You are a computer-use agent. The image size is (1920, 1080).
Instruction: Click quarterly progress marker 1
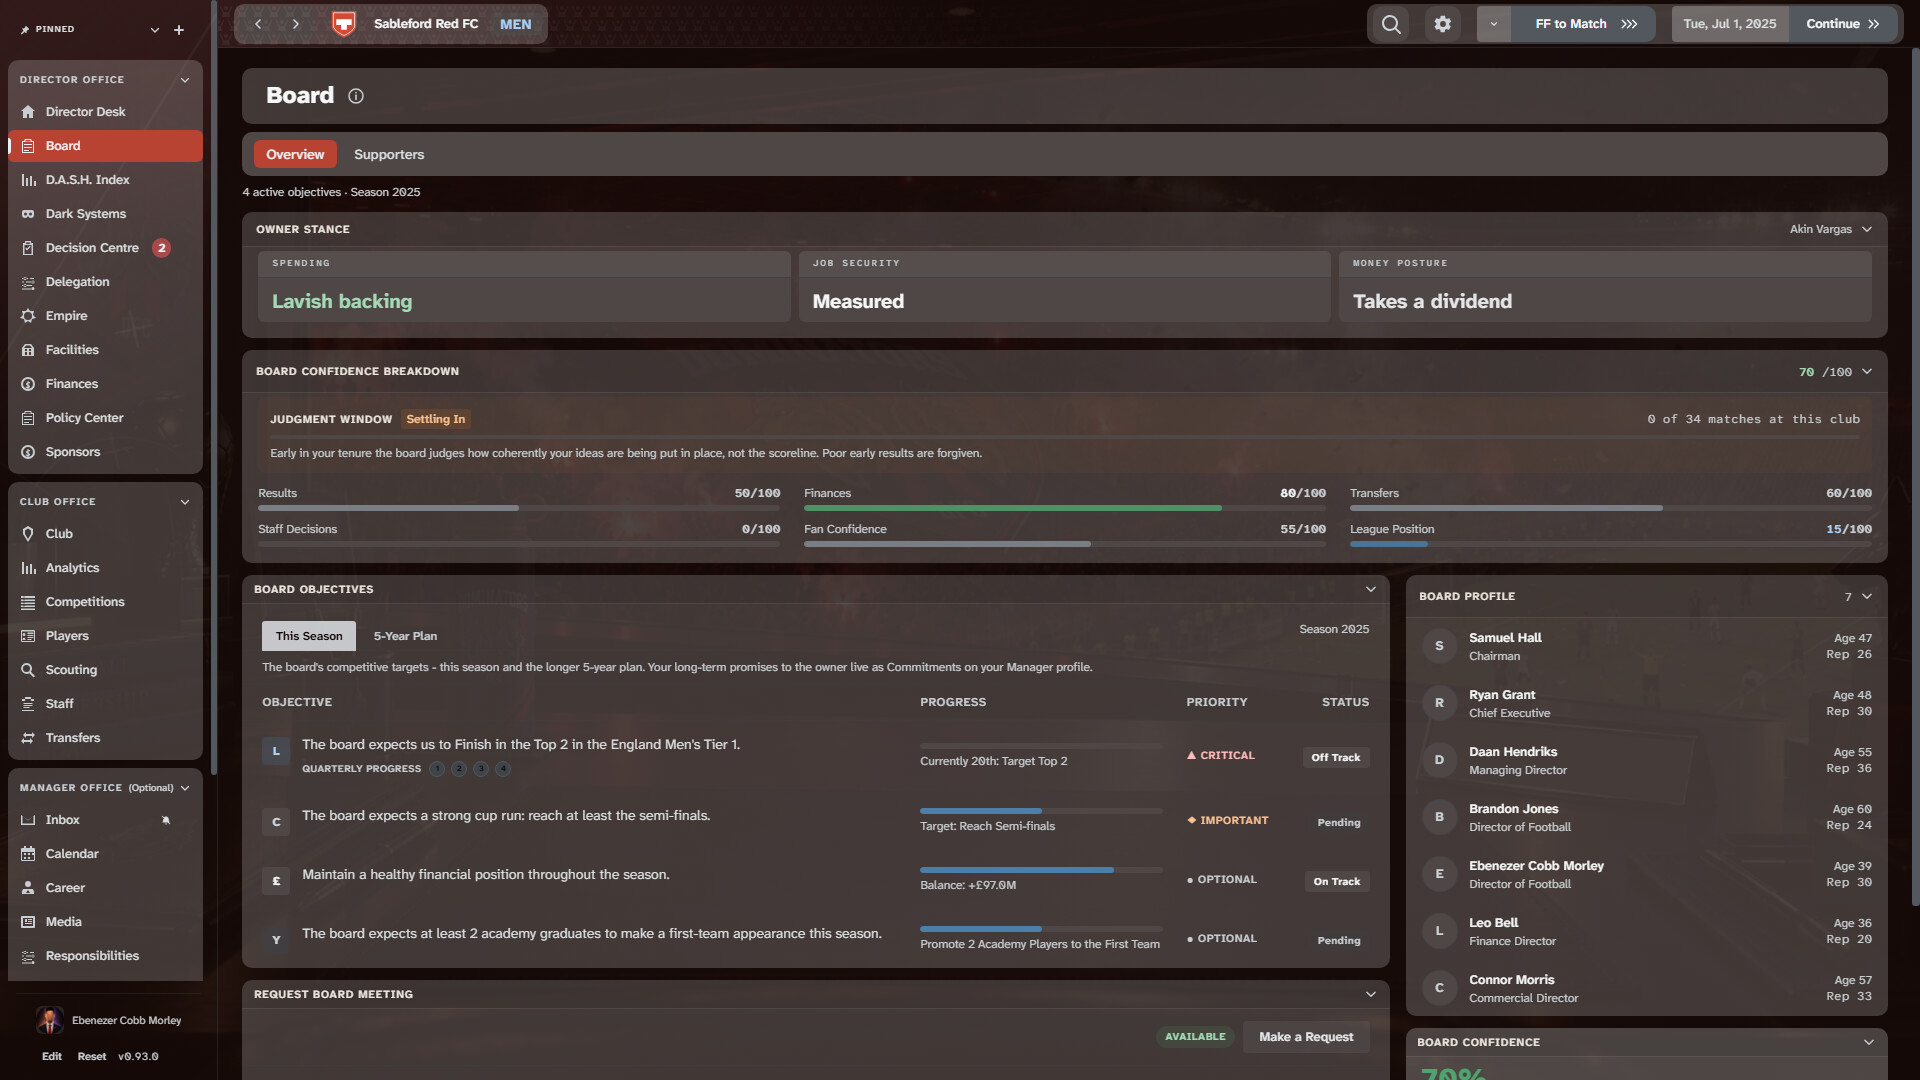coord(437,769)
